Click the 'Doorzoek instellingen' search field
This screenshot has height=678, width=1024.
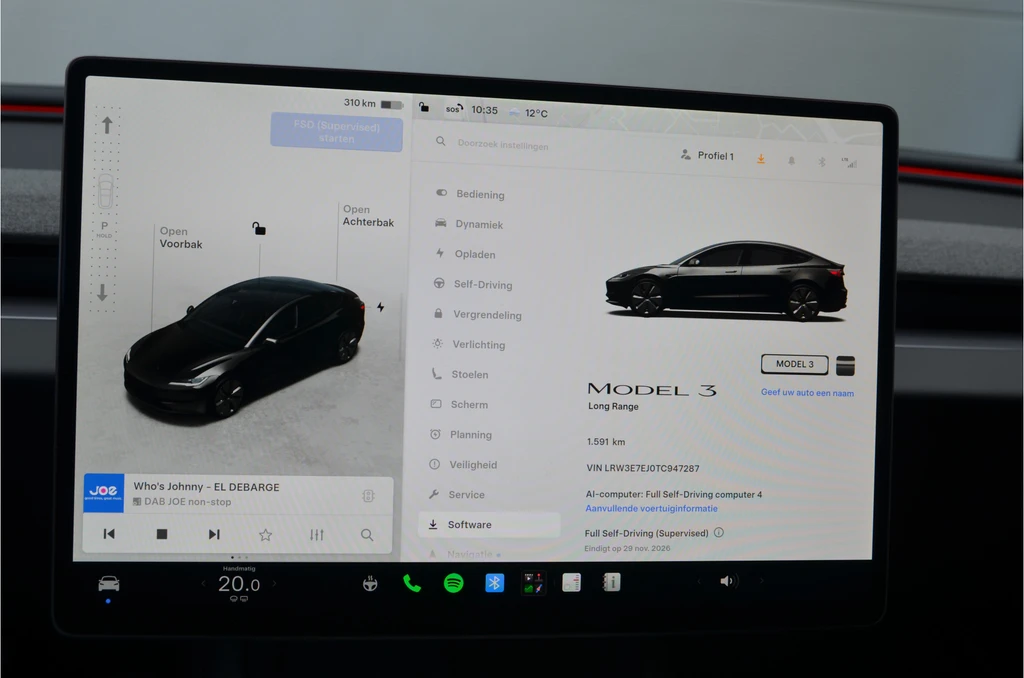(503, 144)
